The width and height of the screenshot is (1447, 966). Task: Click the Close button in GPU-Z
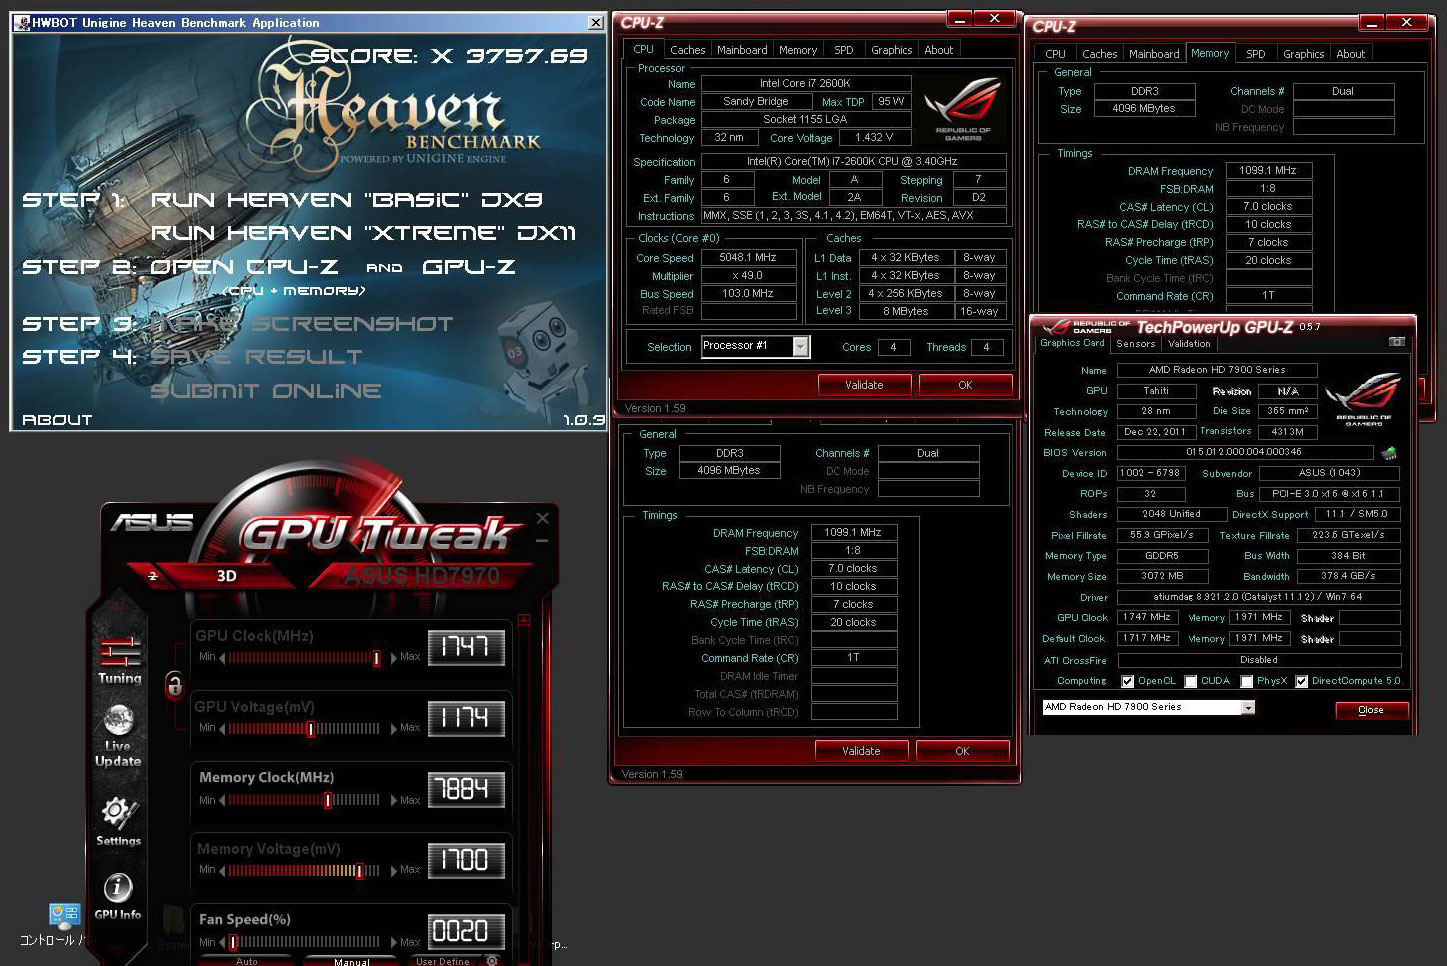(x=1371, y=710)
